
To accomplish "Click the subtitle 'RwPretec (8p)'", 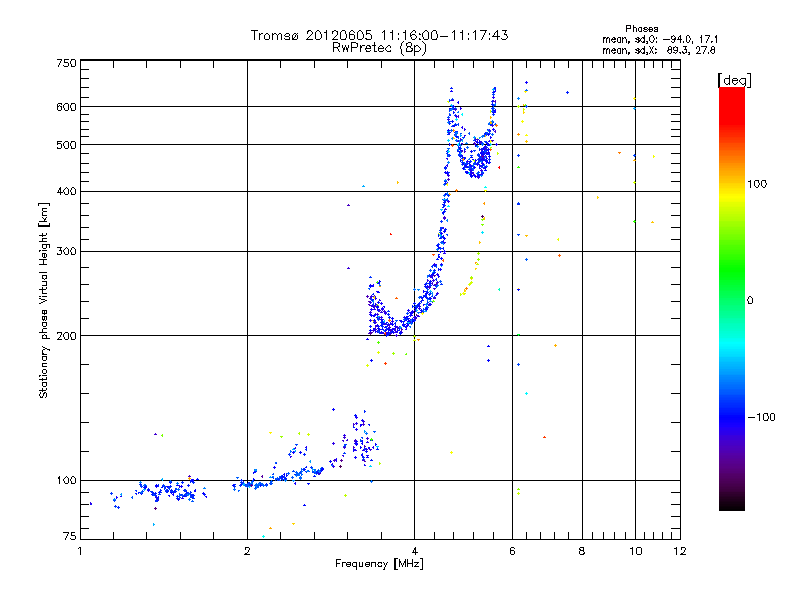I will (379, 48).
